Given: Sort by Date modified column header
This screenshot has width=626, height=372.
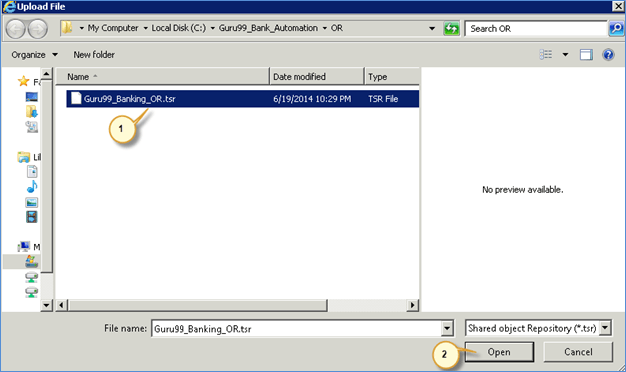Looking at the screenshot, I should coord(317,77).
